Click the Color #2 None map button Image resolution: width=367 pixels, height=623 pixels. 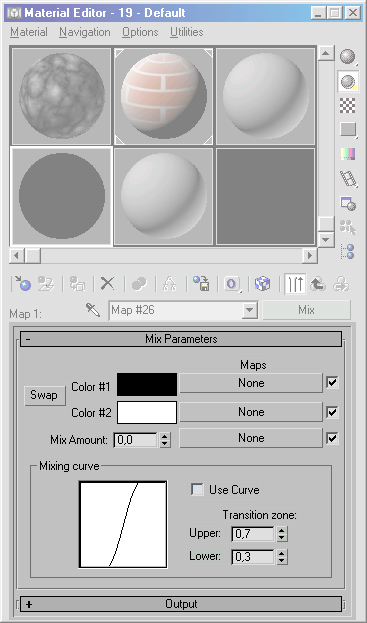point(251,412)
